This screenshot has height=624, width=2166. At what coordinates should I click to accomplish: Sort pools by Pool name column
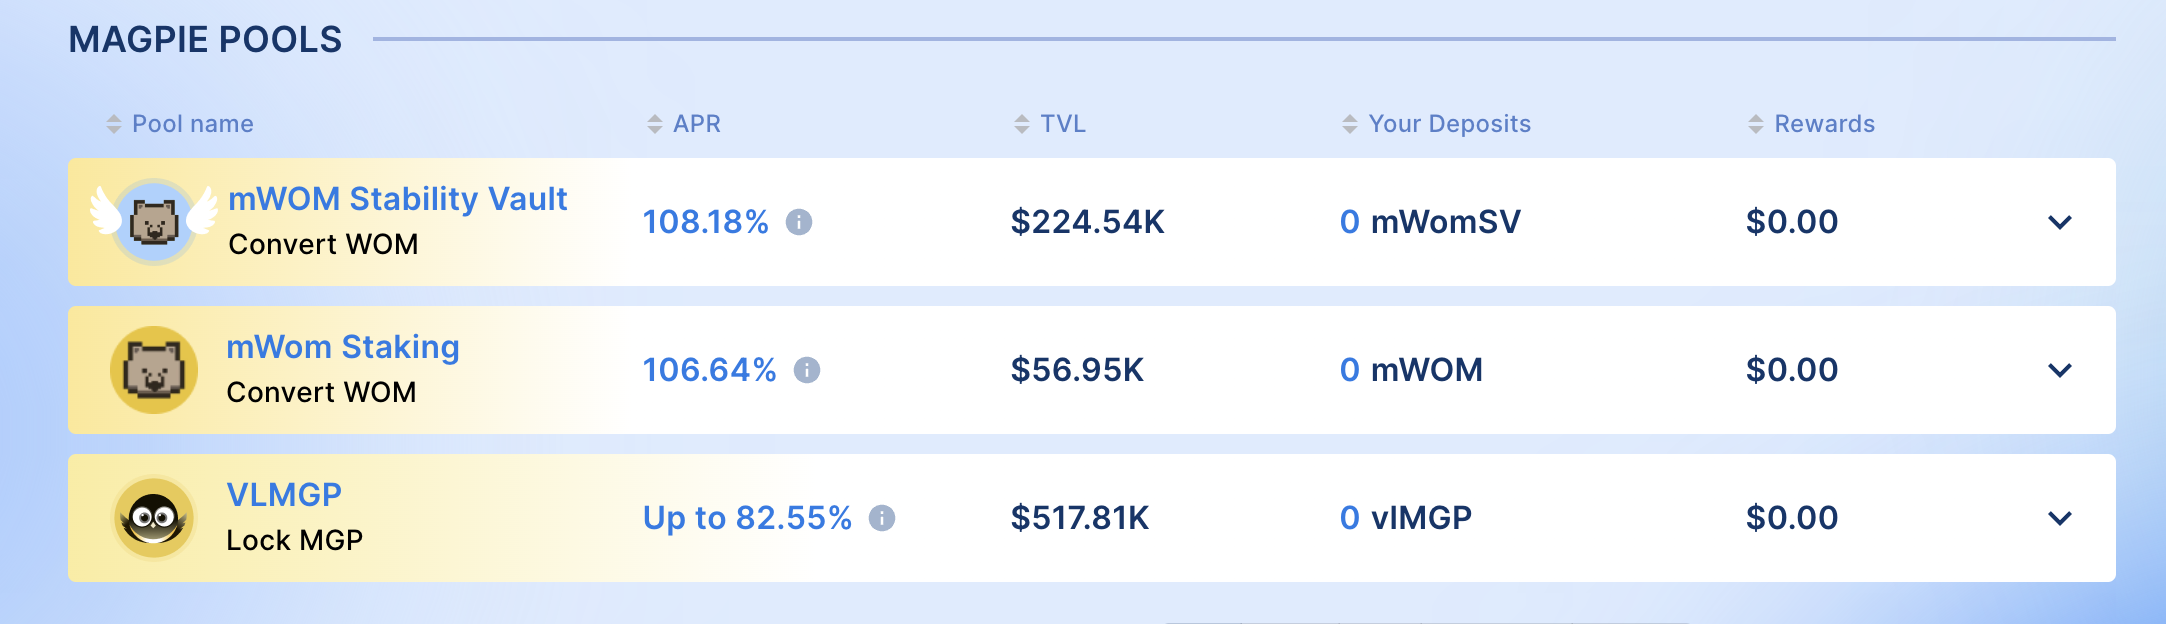[x=180, y=124]
